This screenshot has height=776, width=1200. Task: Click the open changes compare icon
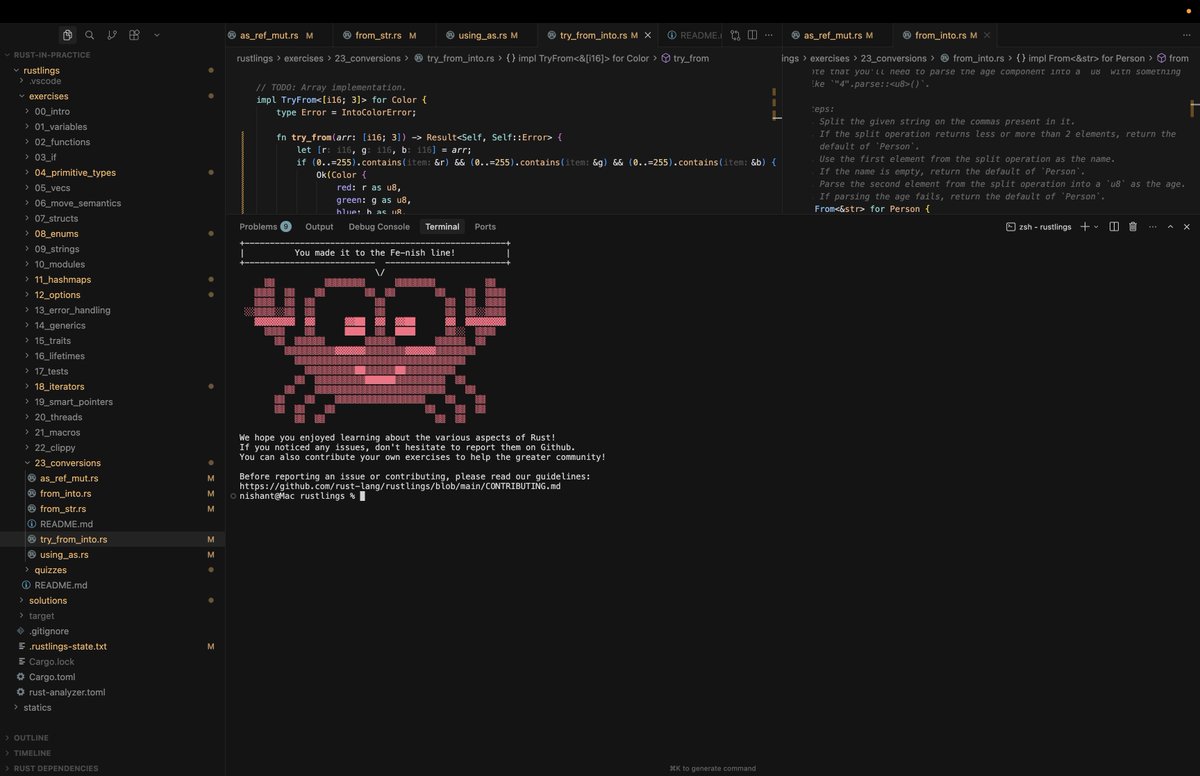pos(735,35)
